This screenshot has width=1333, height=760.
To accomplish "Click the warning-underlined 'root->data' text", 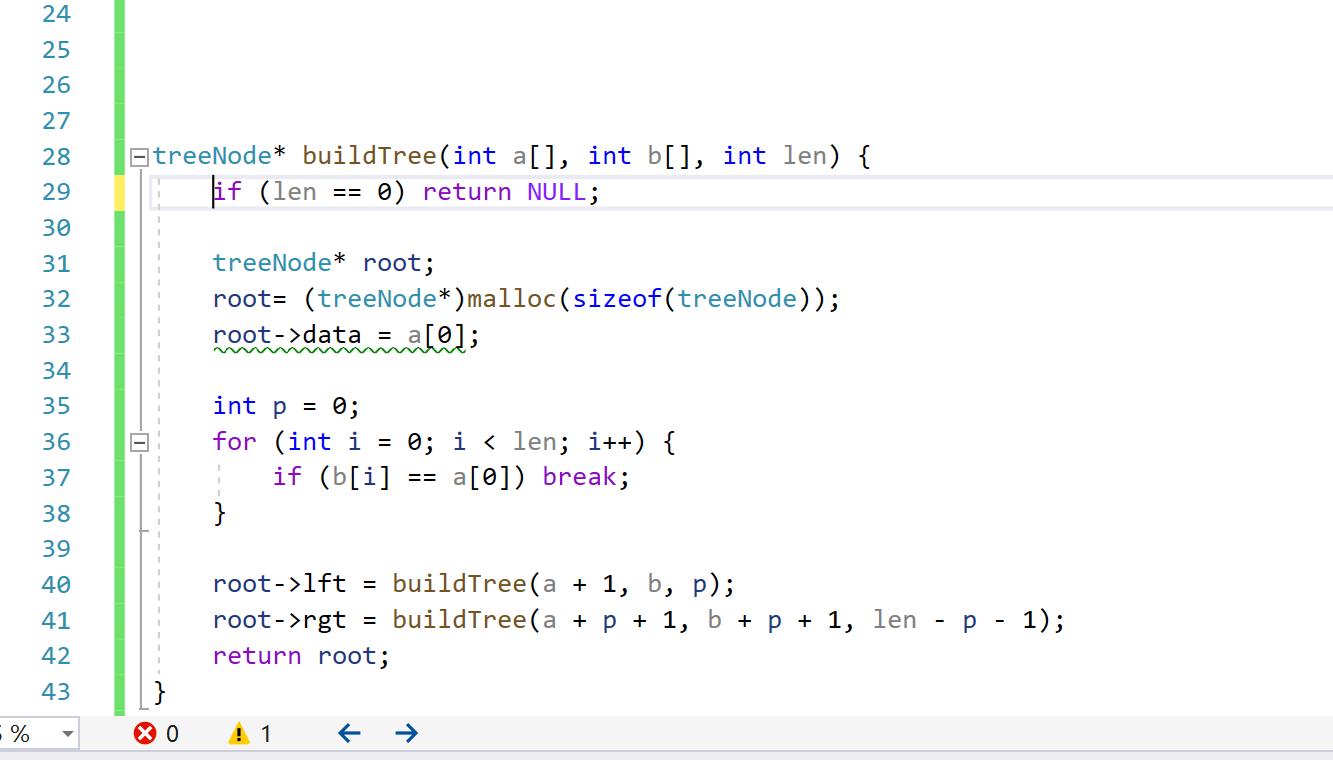I will (x=286, y=335).
